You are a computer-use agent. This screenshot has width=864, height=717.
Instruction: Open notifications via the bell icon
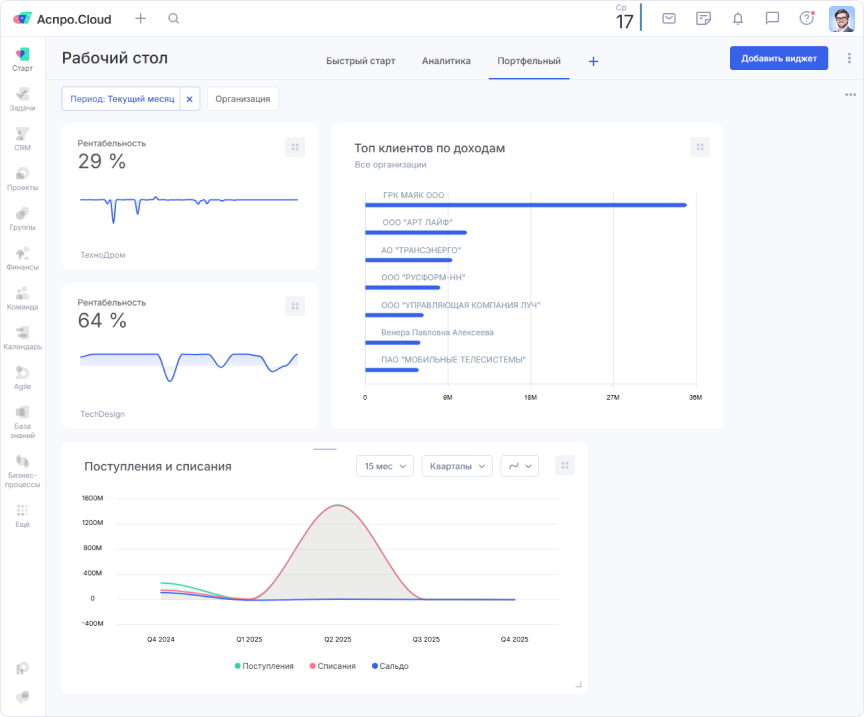click(x=736, y=17)
